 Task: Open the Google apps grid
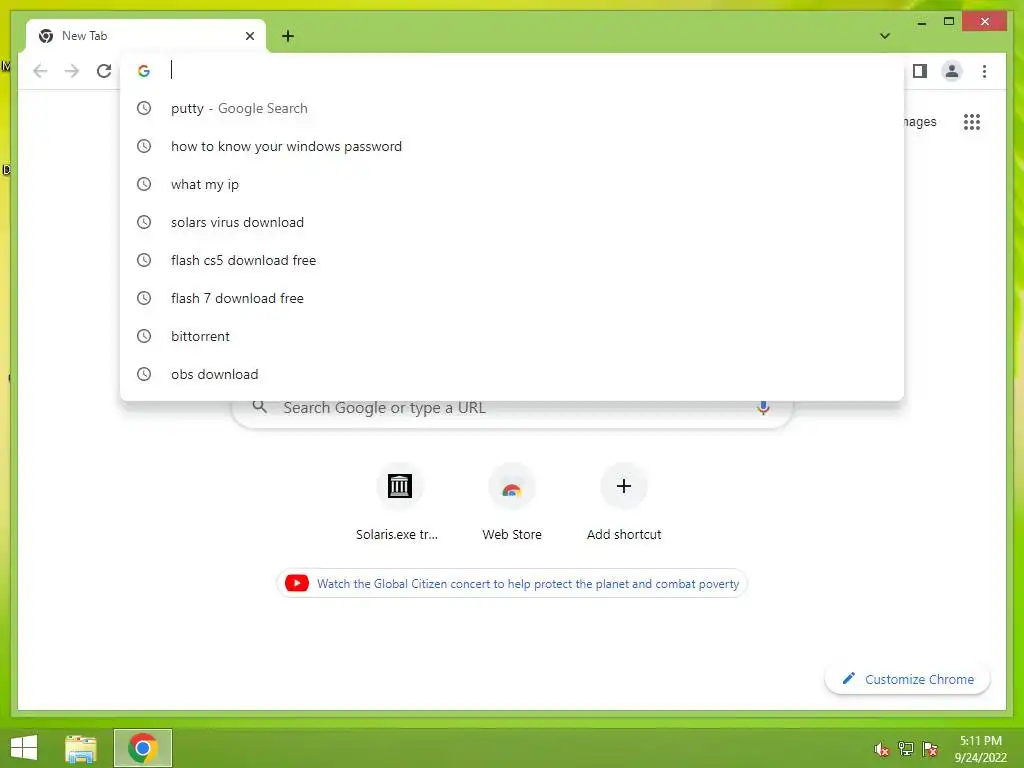tap(972, 121)
